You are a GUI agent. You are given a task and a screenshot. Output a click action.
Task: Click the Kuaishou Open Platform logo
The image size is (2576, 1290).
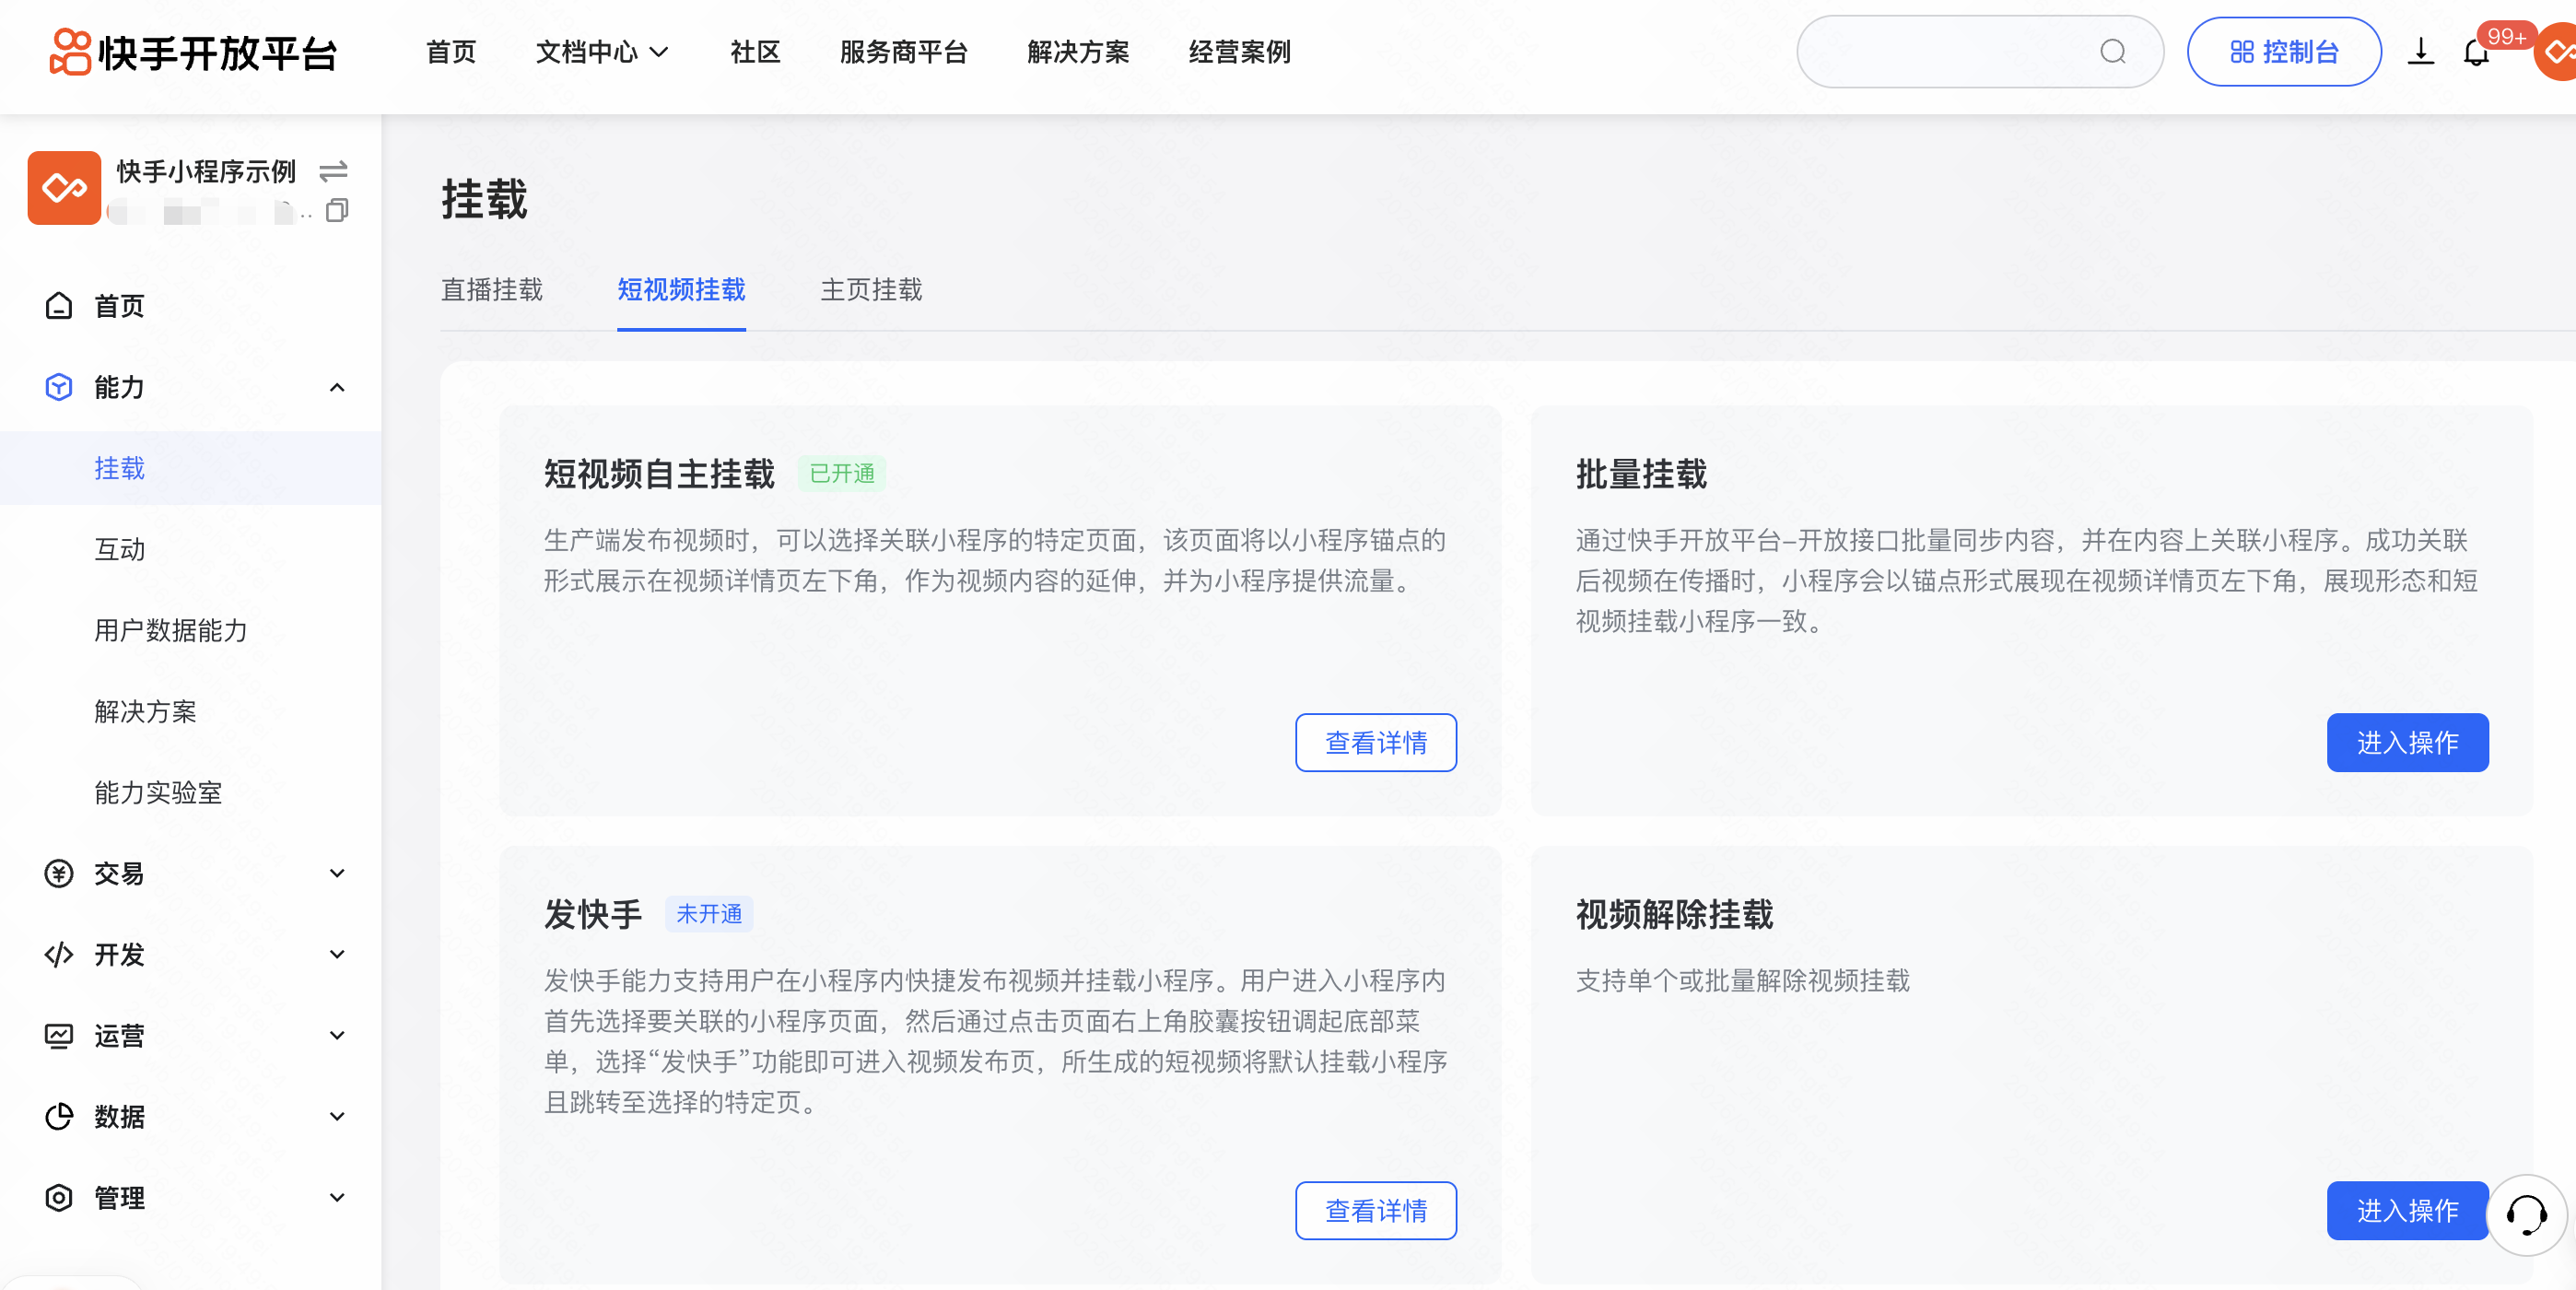click(194, 52)
